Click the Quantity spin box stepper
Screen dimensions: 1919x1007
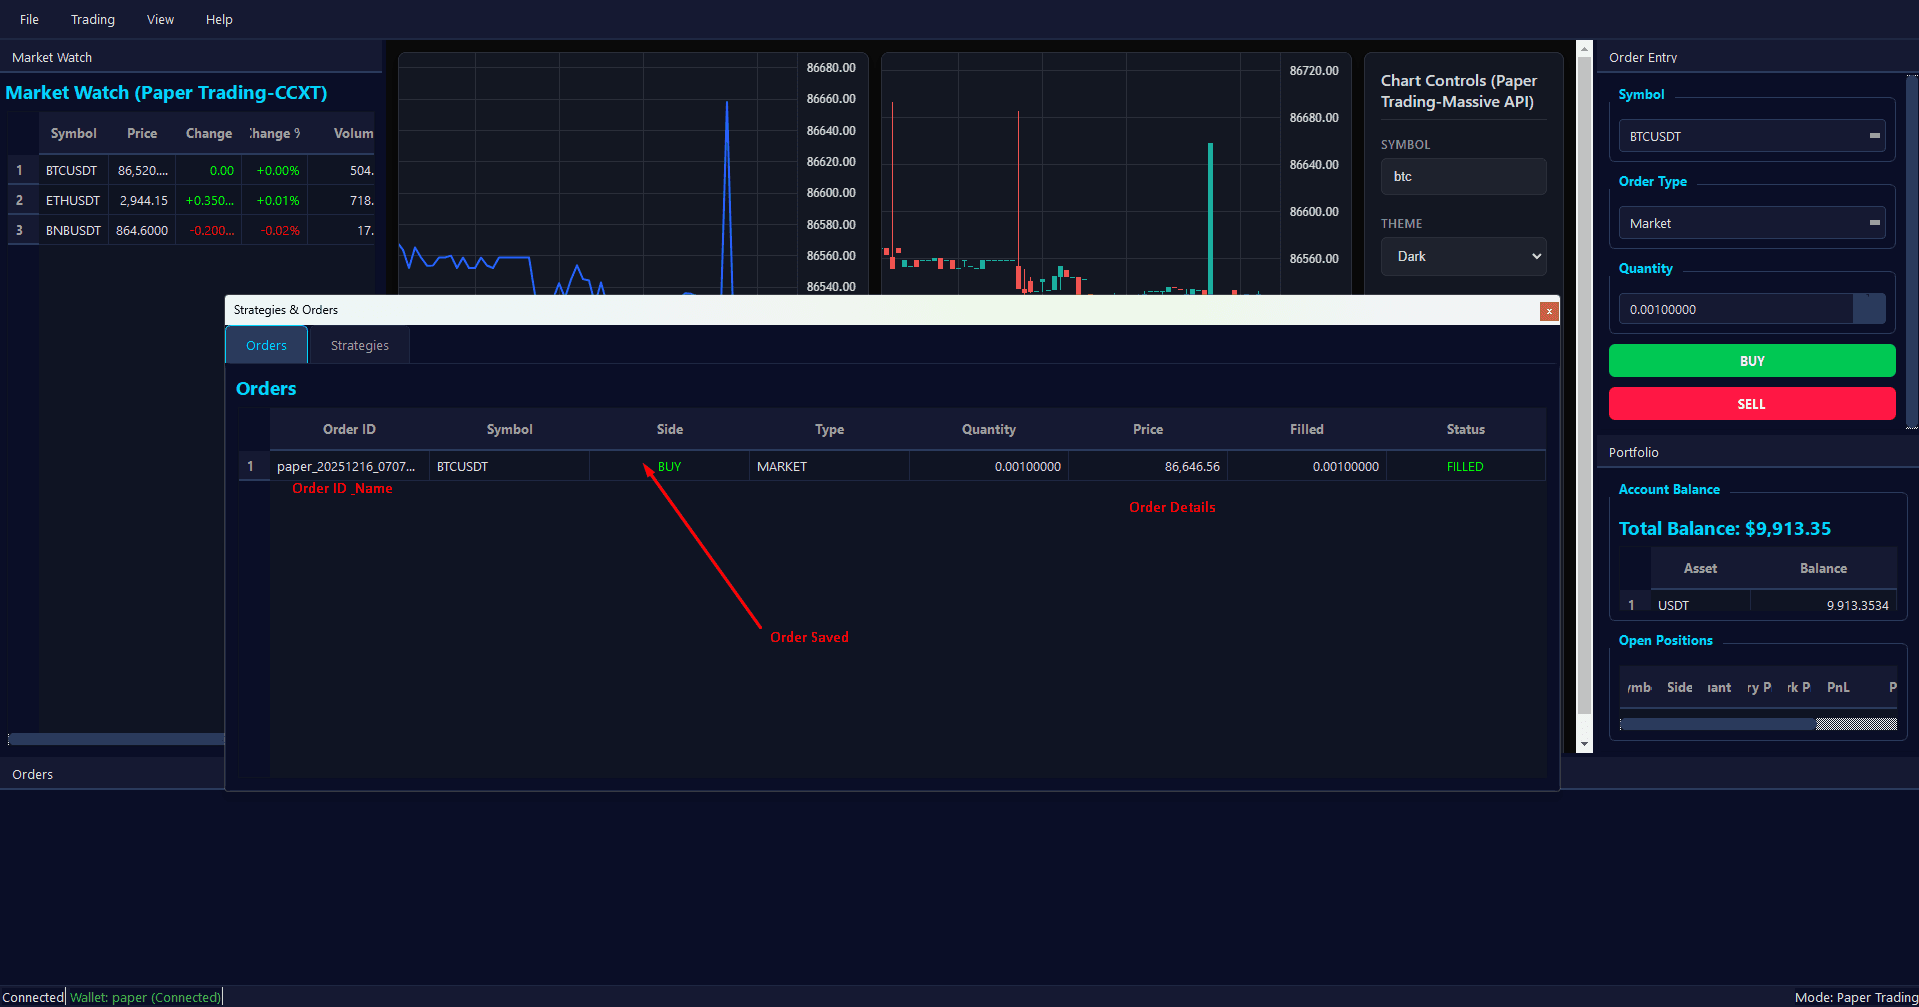pyautogui.click(x=1868, y=309)
